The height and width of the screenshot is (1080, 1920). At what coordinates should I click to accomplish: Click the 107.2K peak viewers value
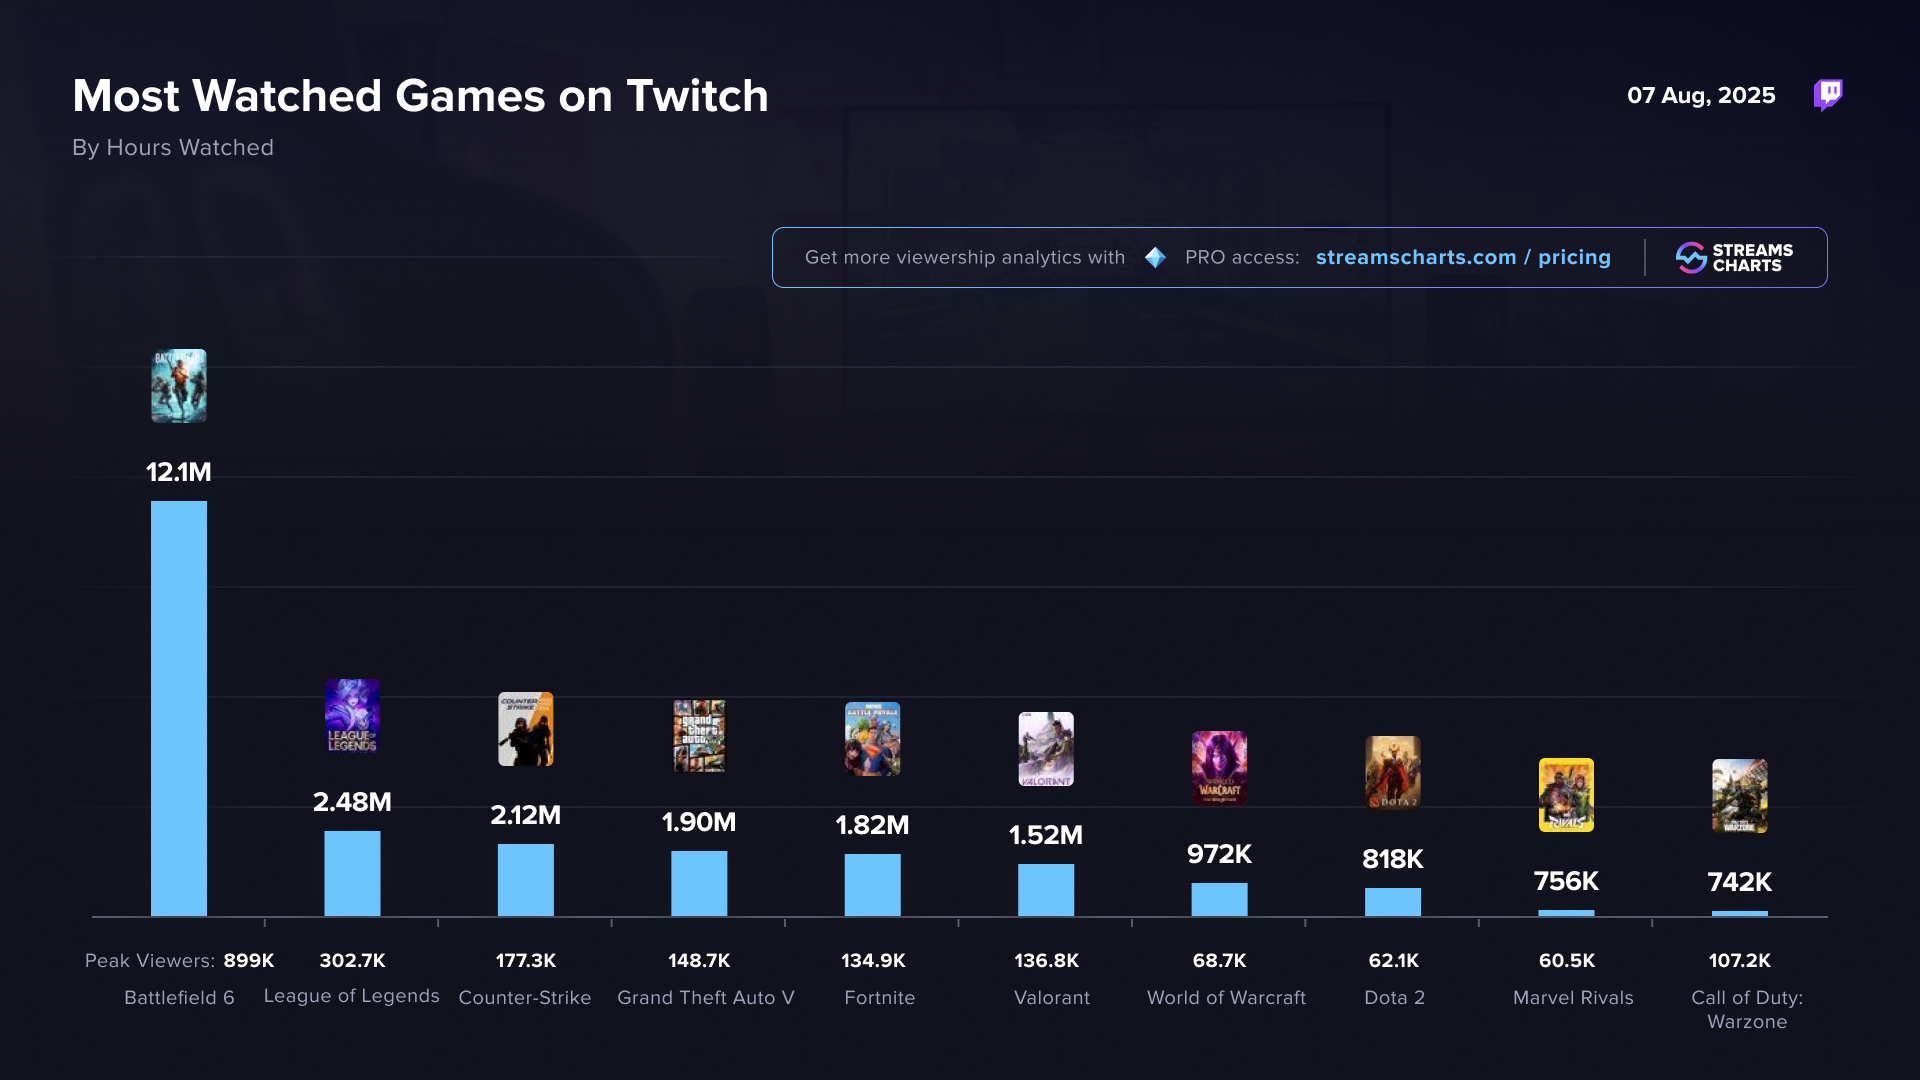click(x=1740, y=961)
